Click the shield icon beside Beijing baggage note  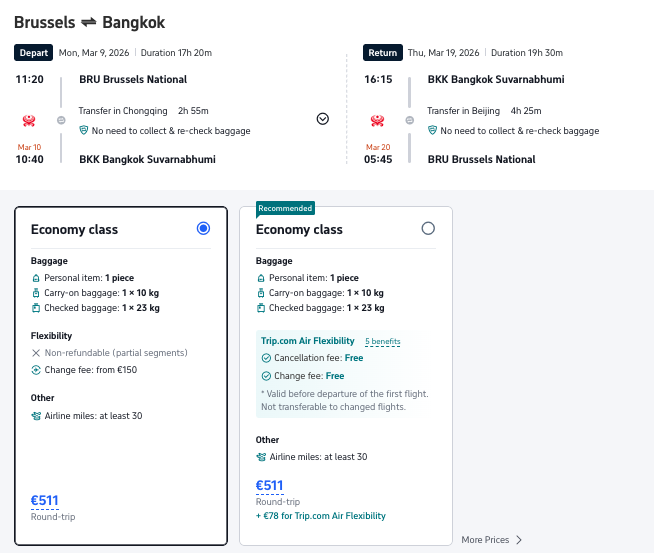pyautogui.click(x=433, y=131)
